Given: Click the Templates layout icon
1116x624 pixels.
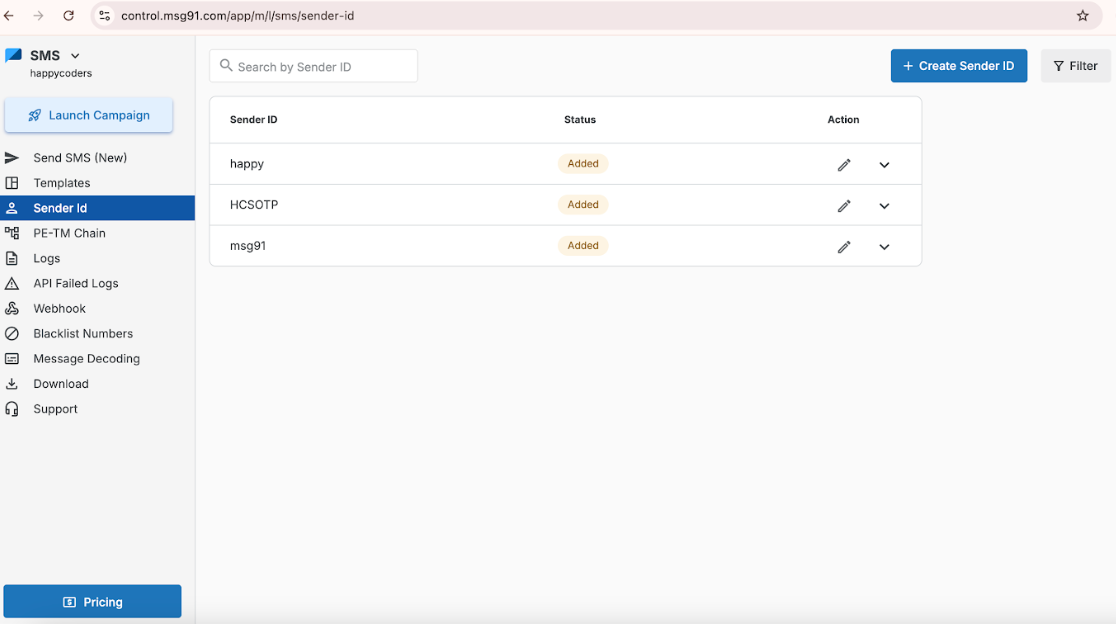Looking at the screenshot, I should [x=12, y=183].
